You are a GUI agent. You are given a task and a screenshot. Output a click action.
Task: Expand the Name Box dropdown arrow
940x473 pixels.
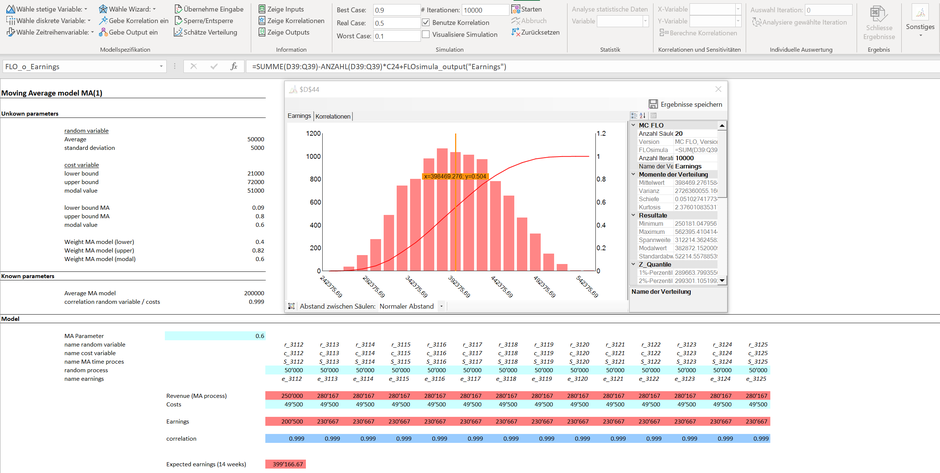[x=161, y=67]
